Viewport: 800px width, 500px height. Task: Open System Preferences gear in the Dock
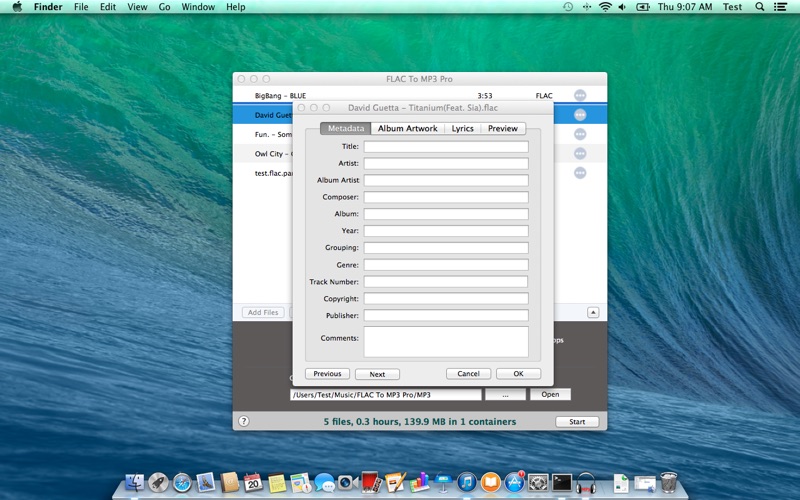point(538,482)
